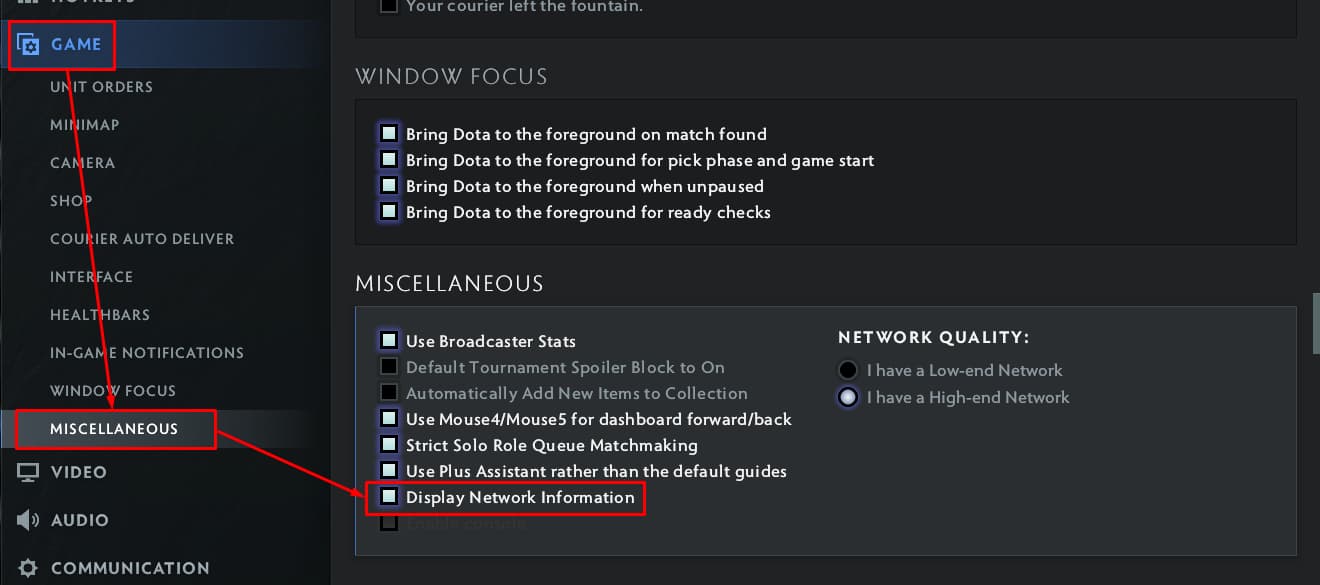Select I have a High-end Network
The height and width of the screenshot is (585, 1320).
848,396
